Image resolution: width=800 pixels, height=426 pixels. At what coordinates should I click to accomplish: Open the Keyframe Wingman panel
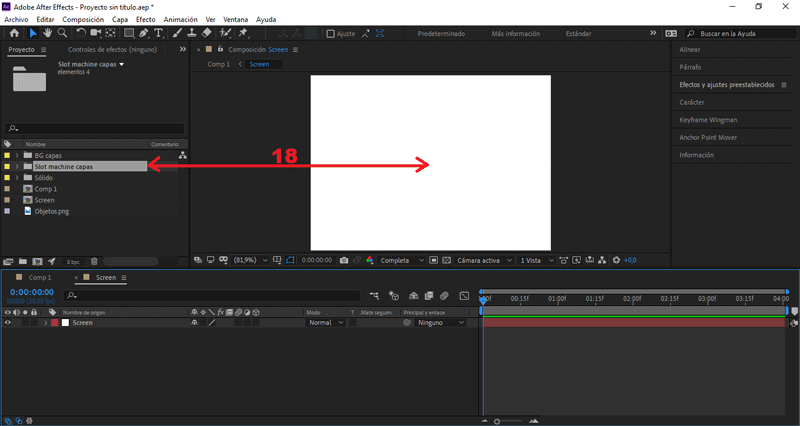click(708, 120)
